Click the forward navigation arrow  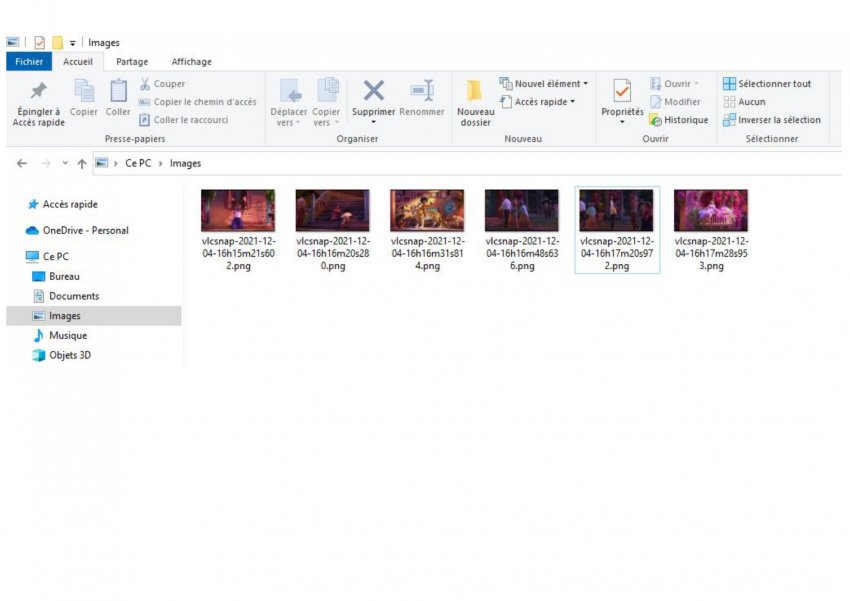point(46,163)
